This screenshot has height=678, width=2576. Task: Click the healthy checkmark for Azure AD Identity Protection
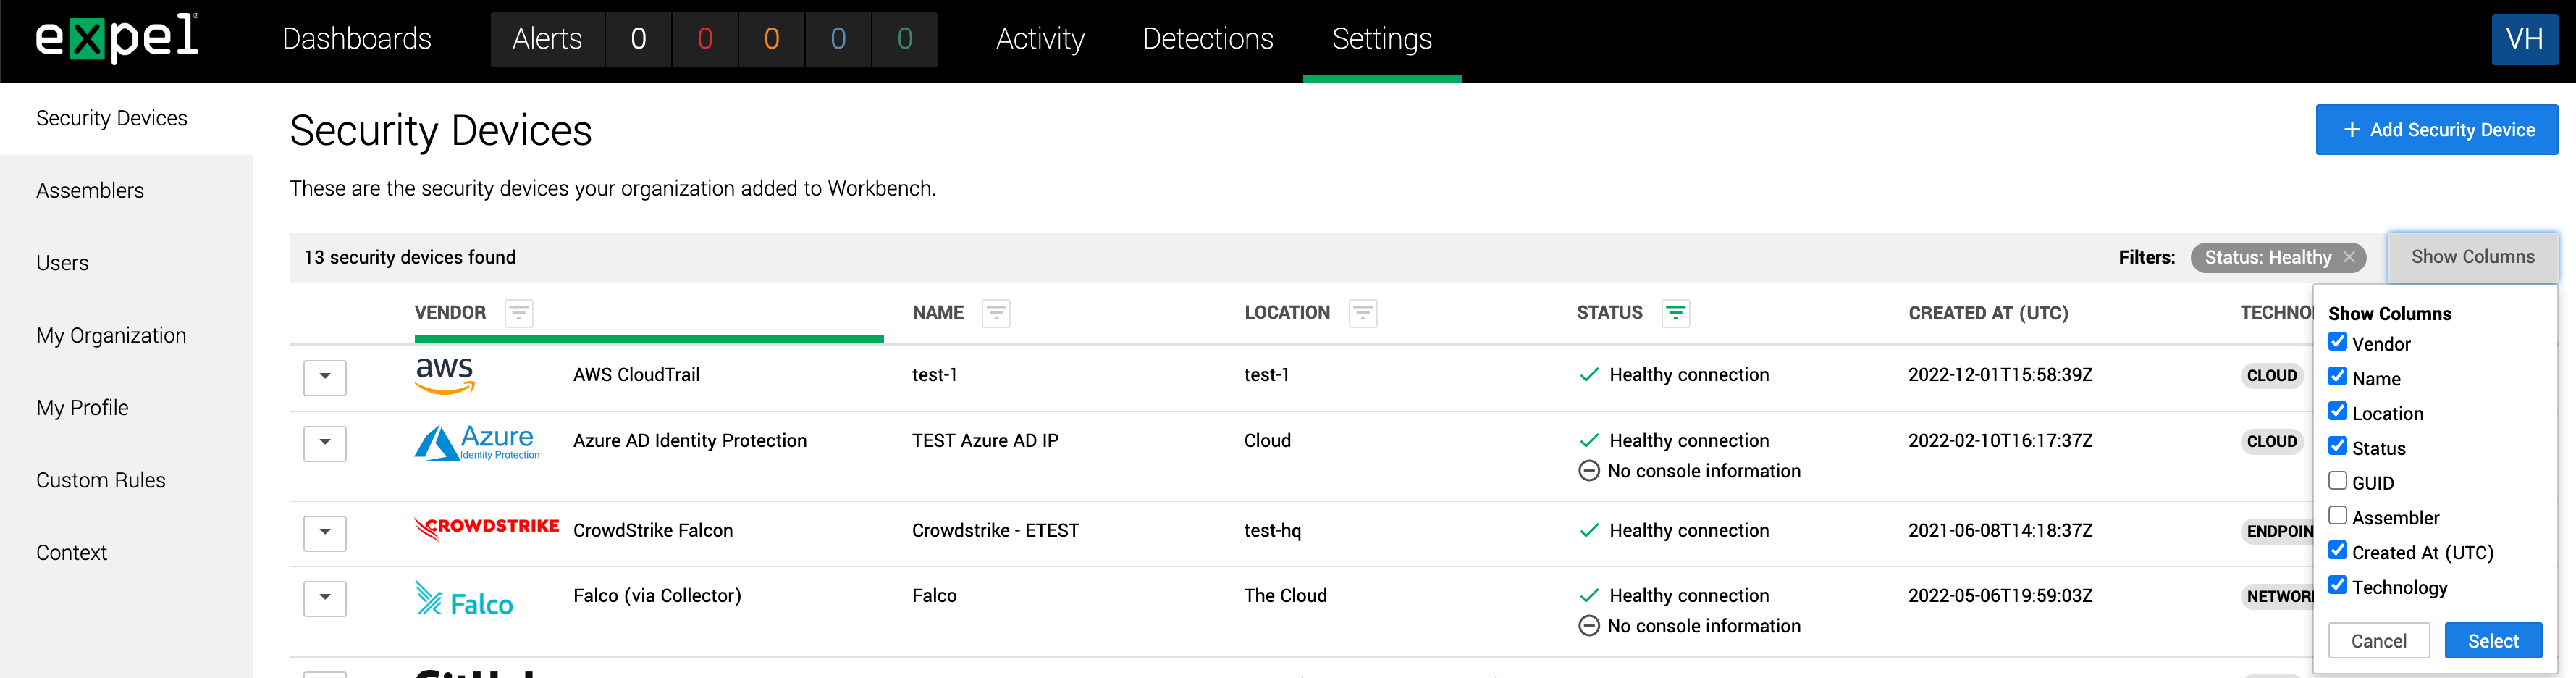pyautogui.click(x=1588, y=441)
